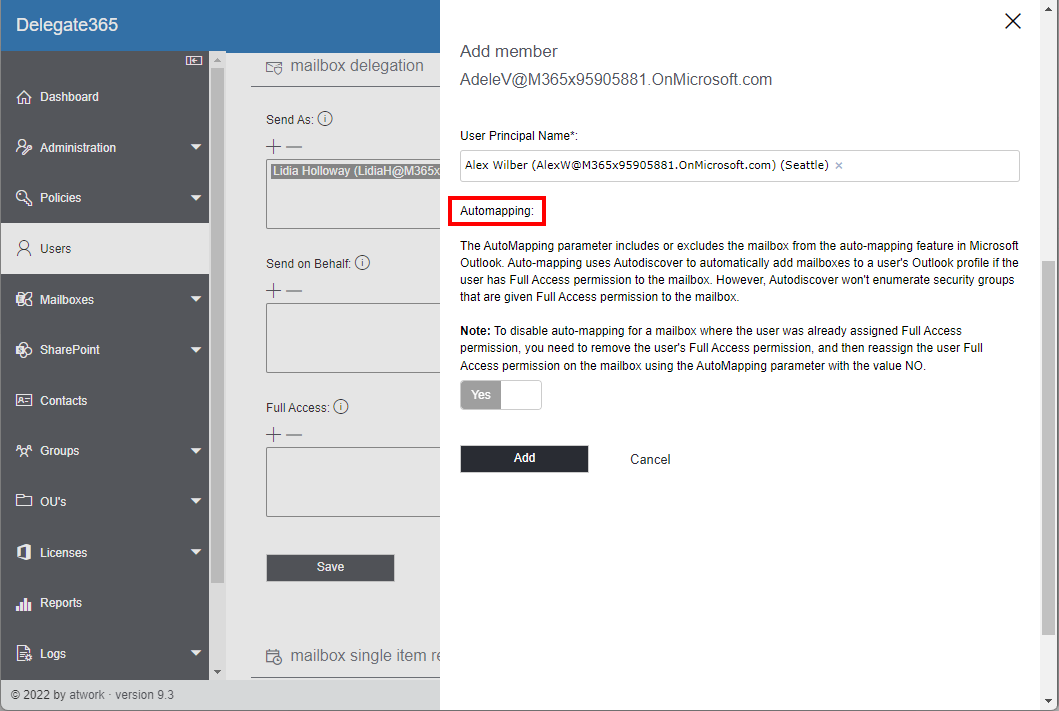Click the Logs document icon

(24, 654)
